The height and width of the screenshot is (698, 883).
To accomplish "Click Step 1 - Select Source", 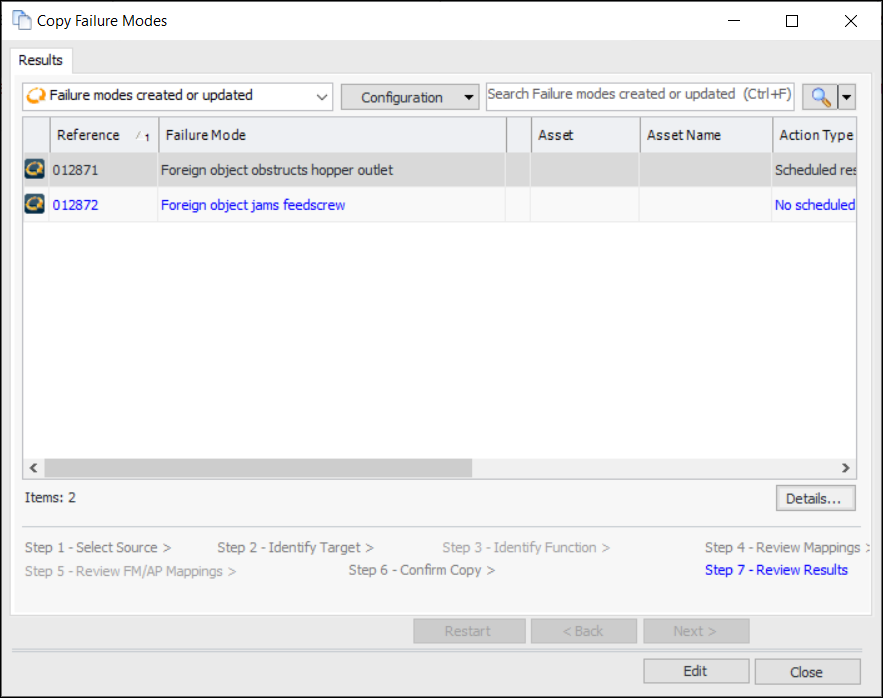I will click(97, 548).
